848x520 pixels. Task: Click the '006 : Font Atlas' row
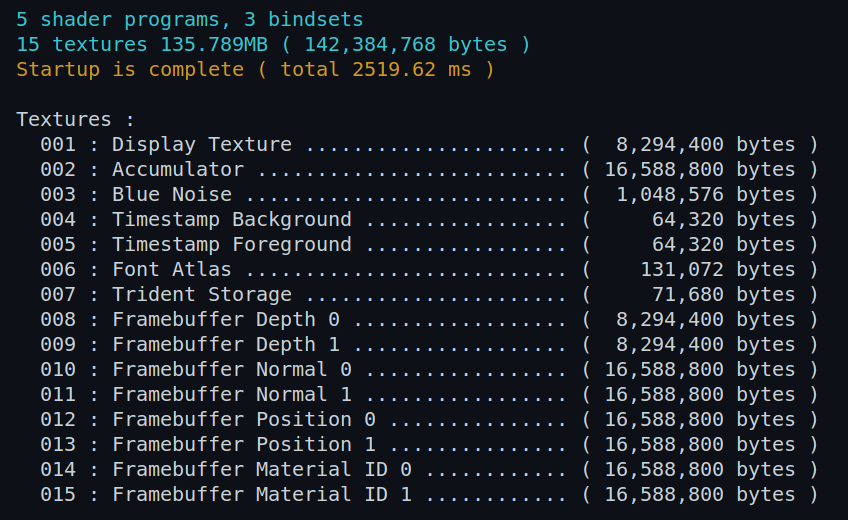[x=429, y=270]
